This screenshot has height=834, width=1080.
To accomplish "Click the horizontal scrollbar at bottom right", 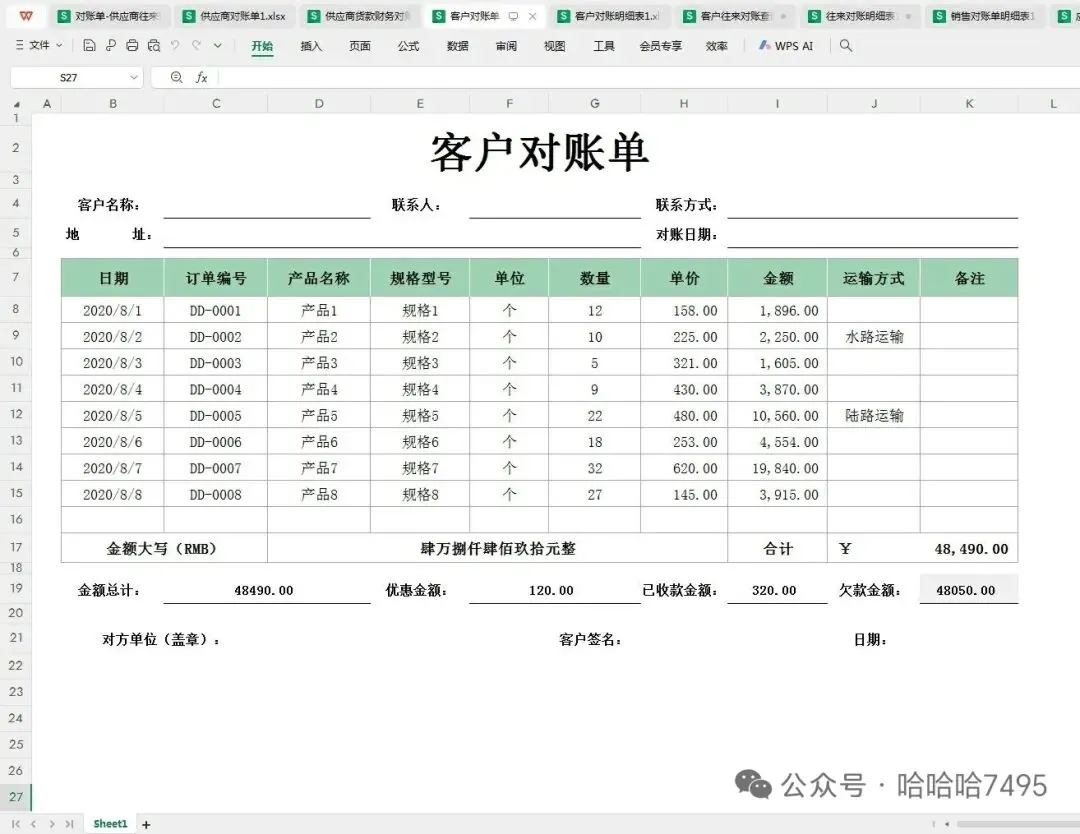I will point(1018,824).
